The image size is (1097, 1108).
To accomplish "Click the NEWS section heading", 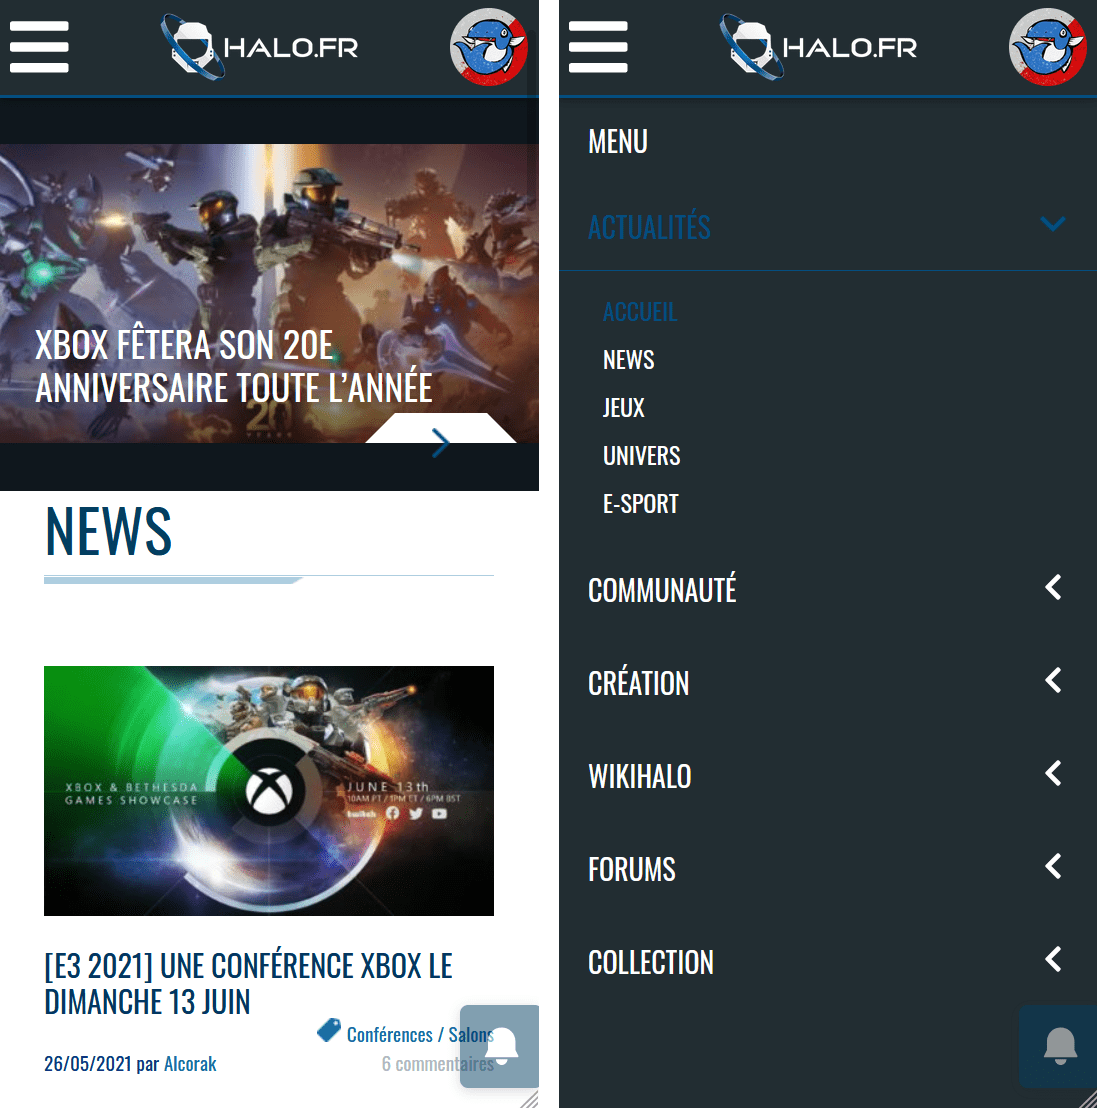I will (x=108, y=531).
